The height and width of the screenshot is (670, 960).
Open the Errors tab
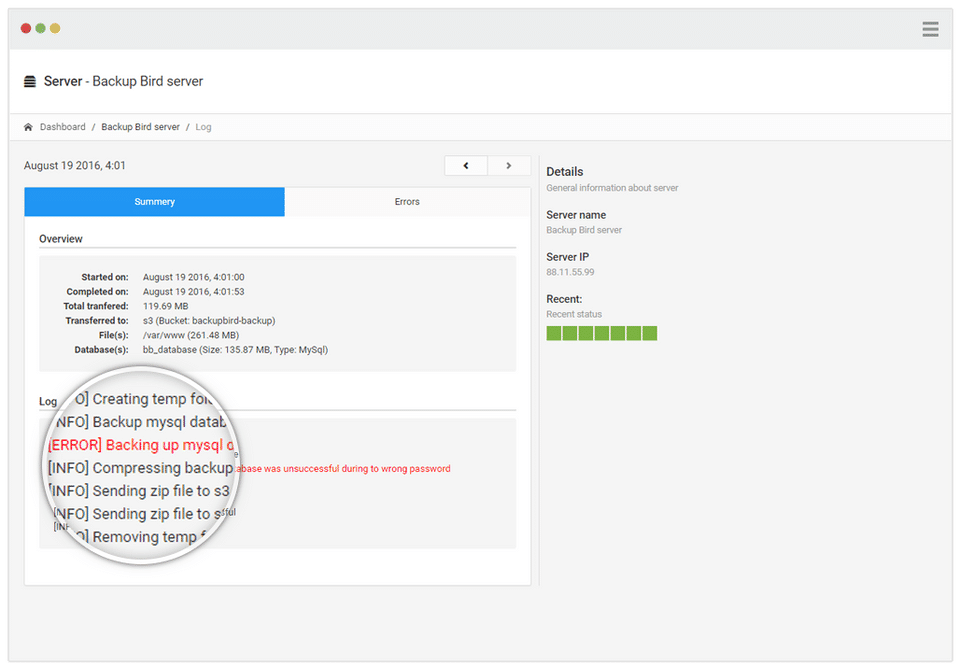pos(407,201)
